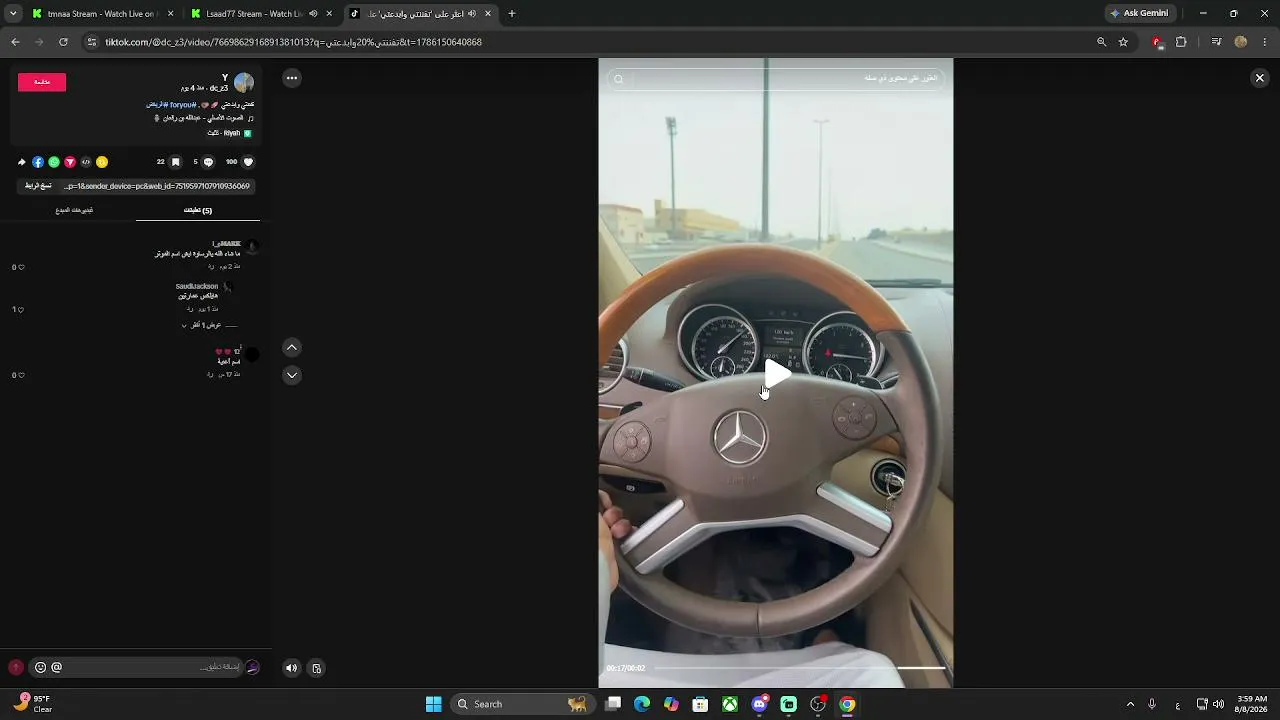The image size is (1280, 720).
Task: Close the Lsaad77 Stream browser tab
Action: (329, 14)
